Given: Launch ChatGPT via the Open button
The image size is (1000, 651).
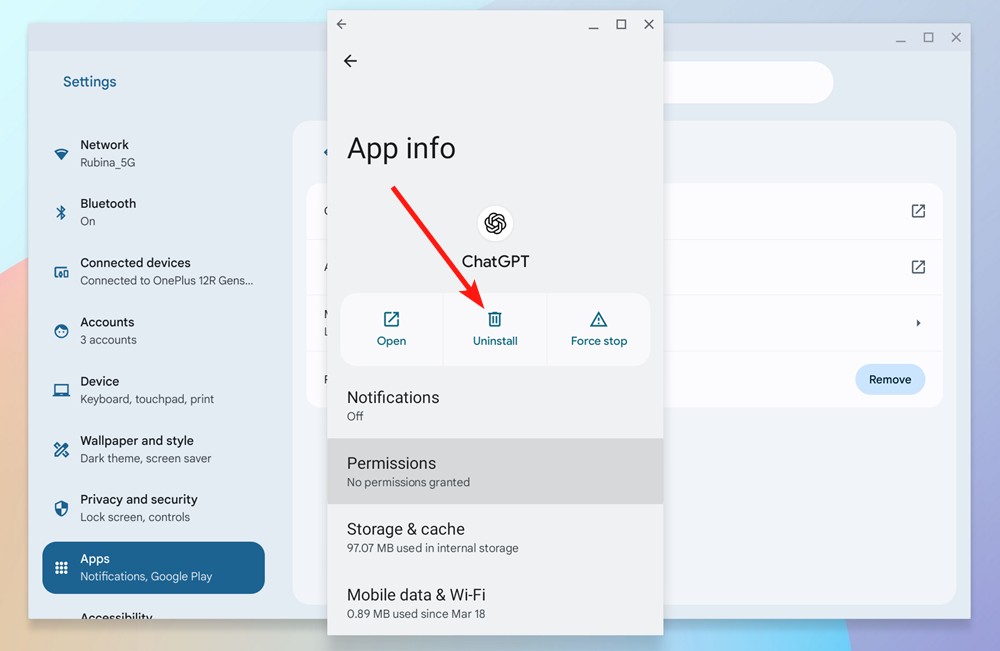Looking at the screenshot, I should point(391,329).
